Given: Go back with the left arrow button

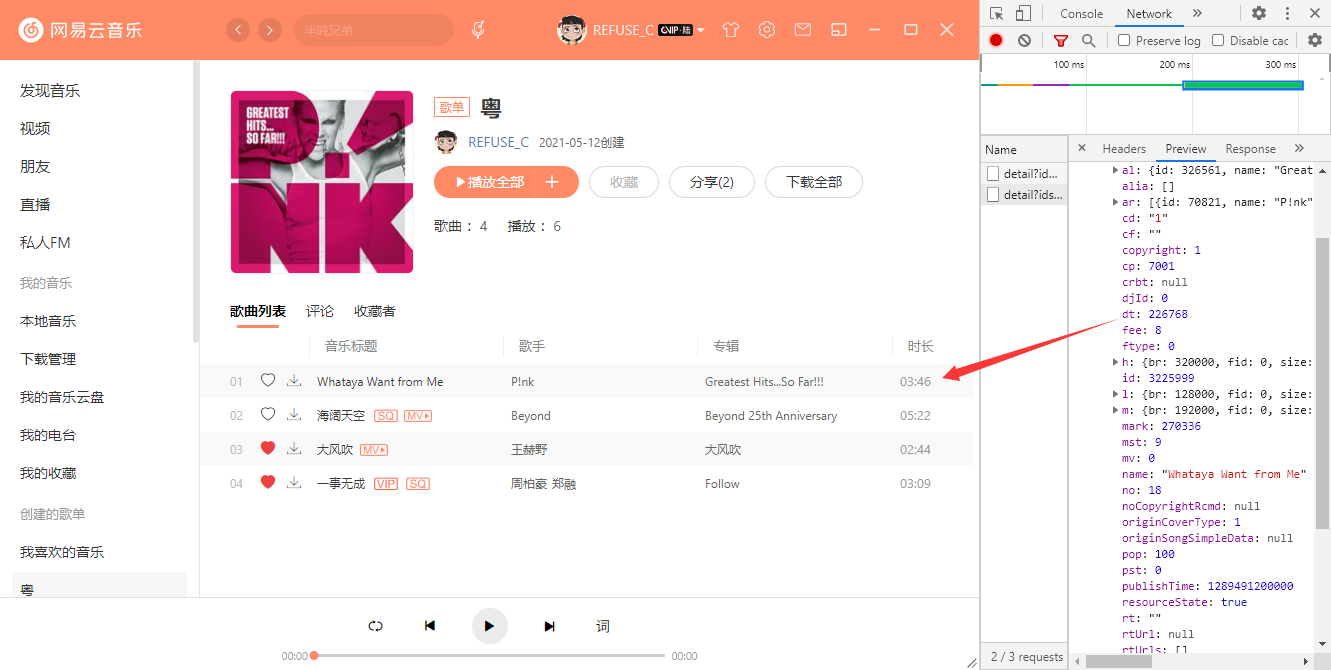Looking at the screenshot, I should pos(238,30).
